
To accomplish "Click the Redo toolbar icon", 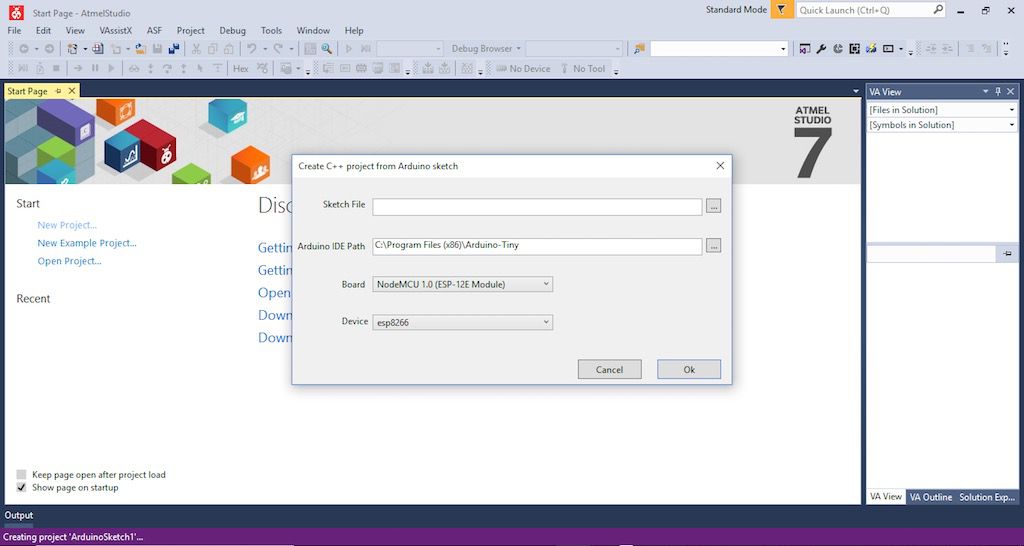I will pos(278,49).
